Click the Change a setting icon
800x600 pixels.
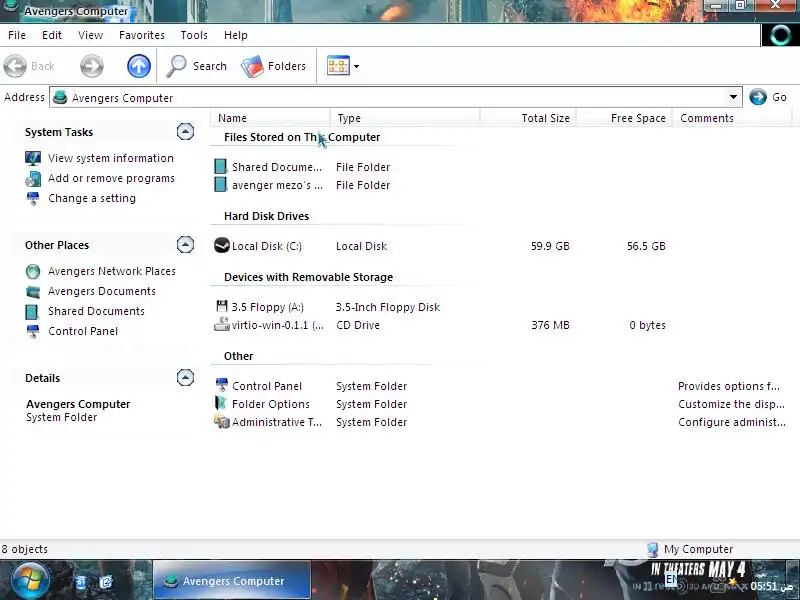coord(33,198)
